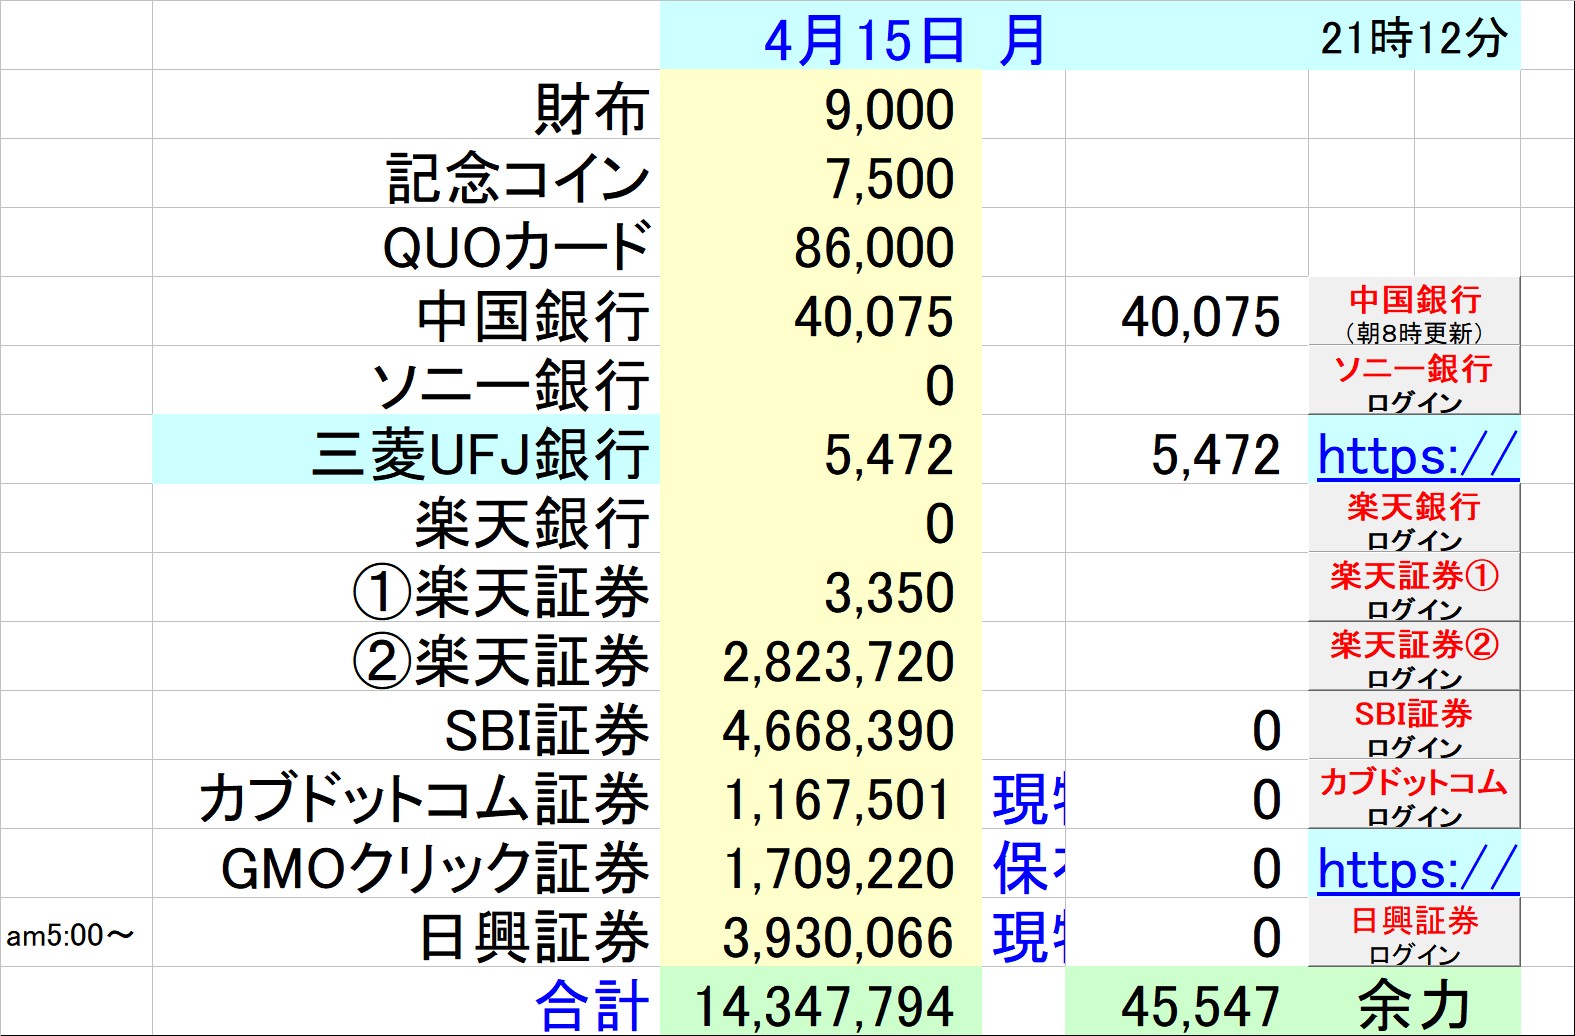Select the 1,167,501 value cell
This screenshot has height=1036, width=1575.
point(821,795)
